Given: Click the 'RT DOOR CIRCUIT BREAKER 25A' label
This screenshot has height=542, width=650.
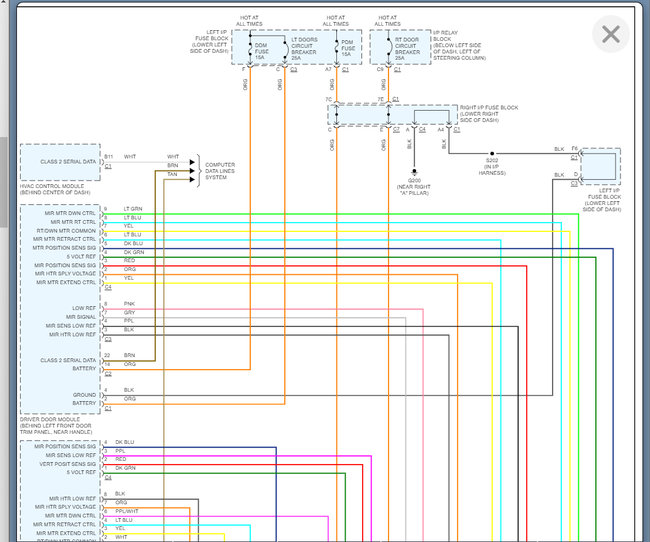Looking at the screenshot, I should 407,49.
